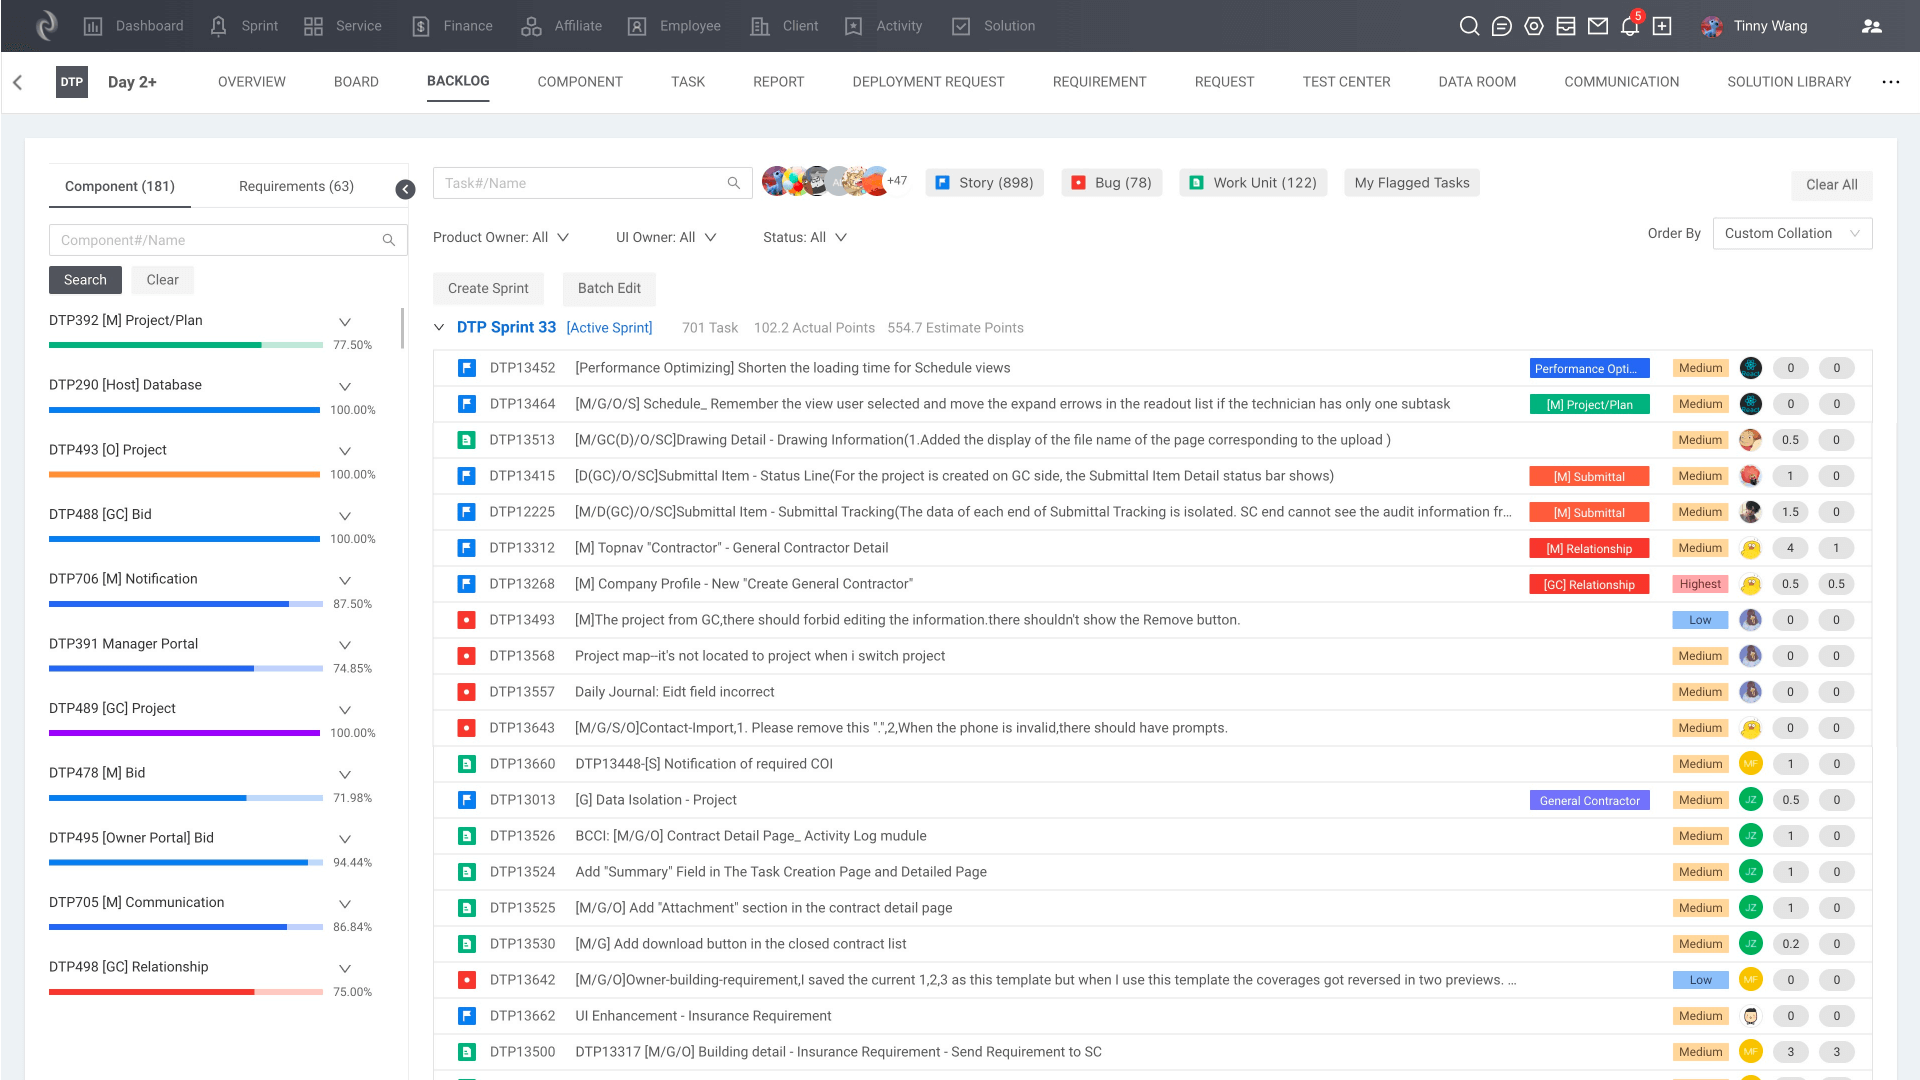Open the contacts people icon at the top right
1920x1080 pixels.
[x=1871, y=26]
